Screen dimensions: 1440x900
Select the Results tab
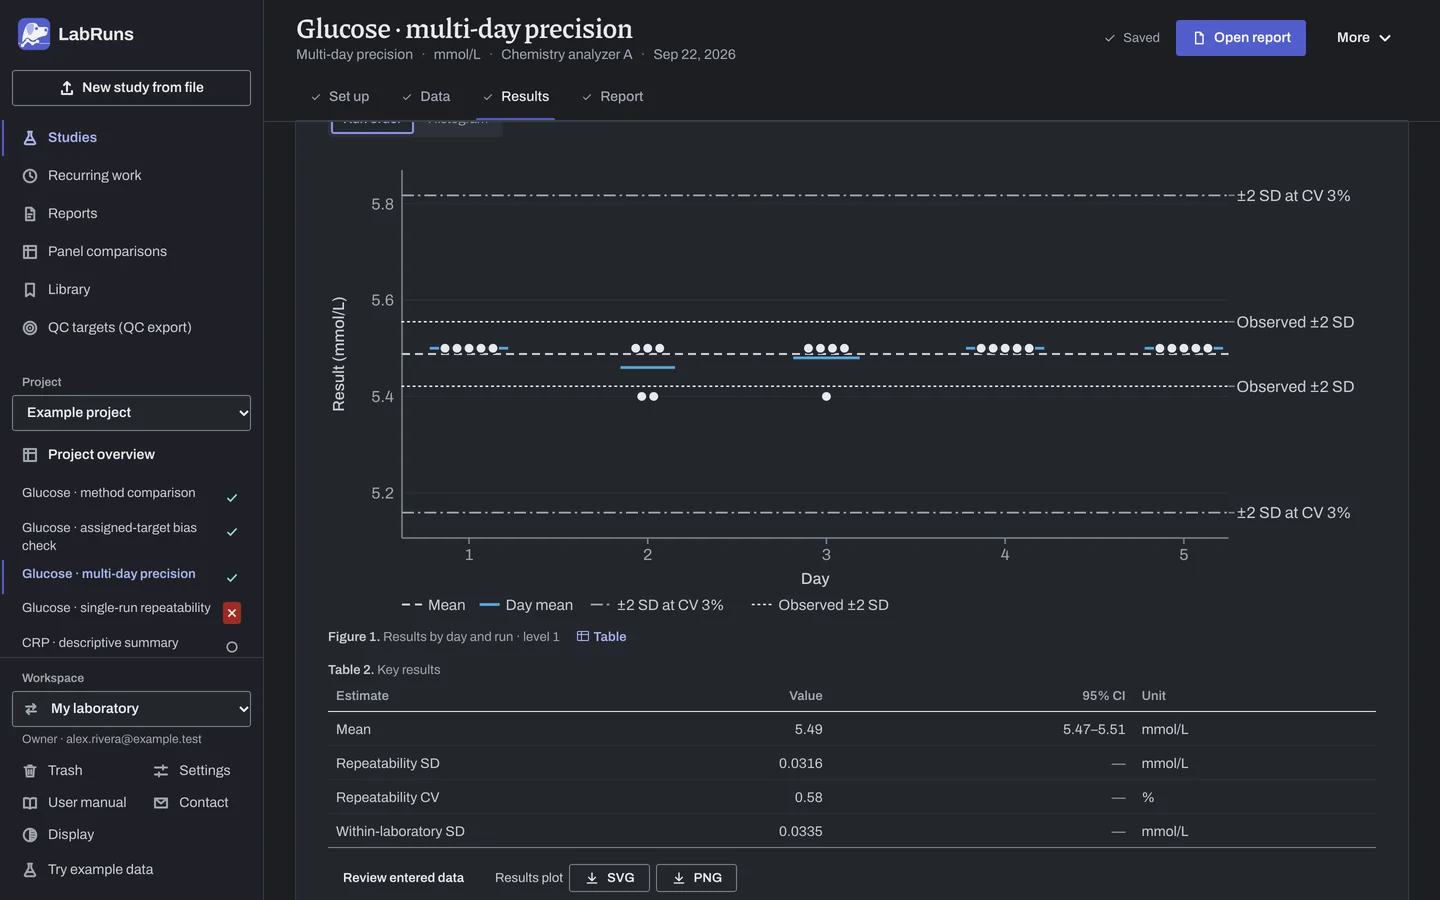[x=516, y=96]
